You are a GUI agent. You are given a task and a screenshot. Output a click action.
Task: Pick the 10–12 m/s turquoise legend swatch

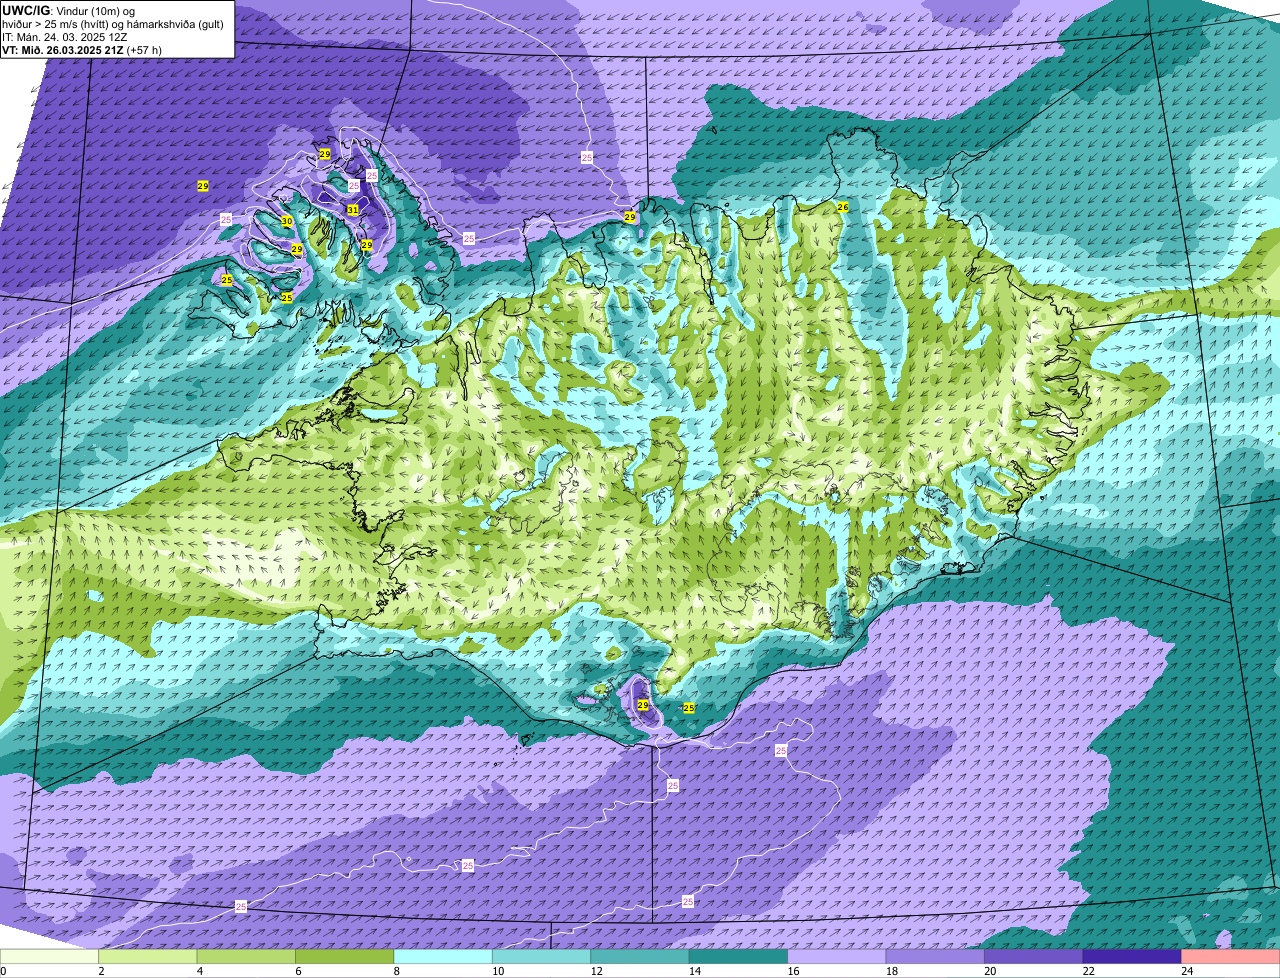542,957
